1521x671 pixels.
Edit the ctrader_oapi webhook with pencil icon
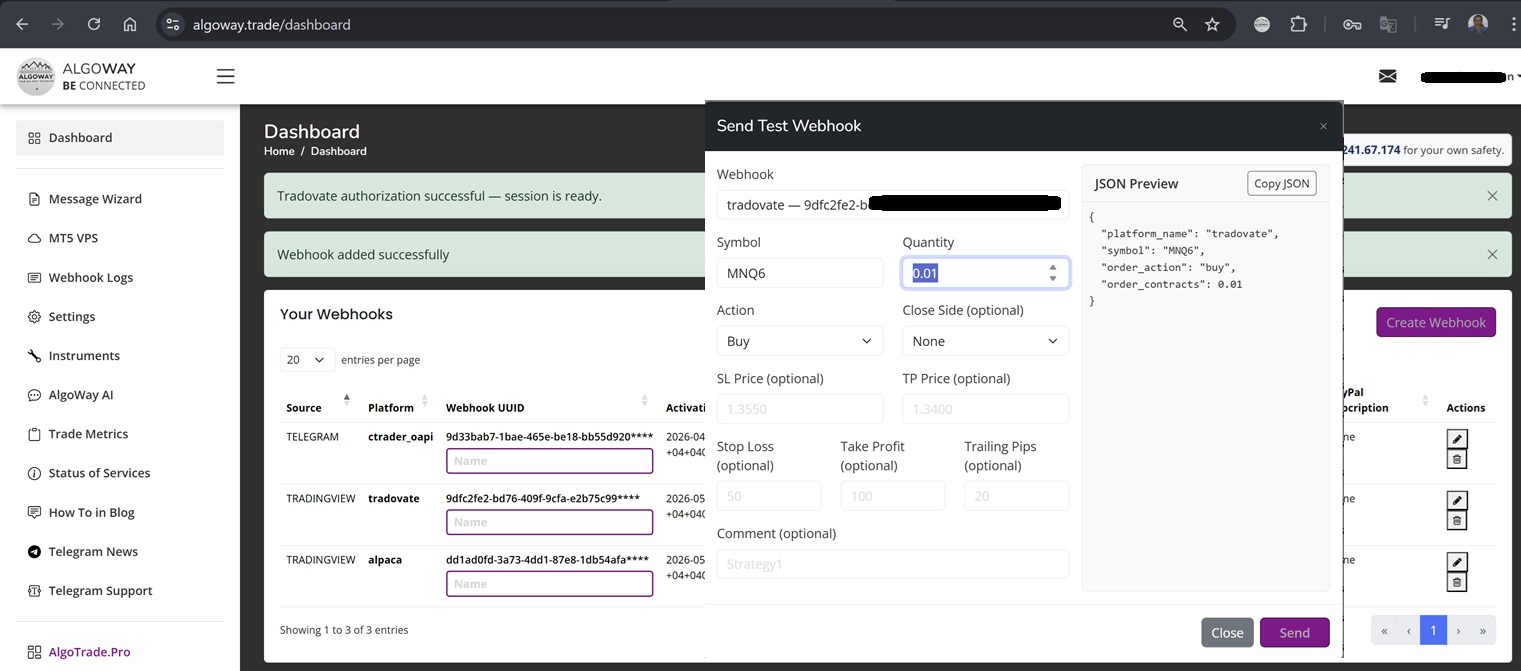point(1457,439)
